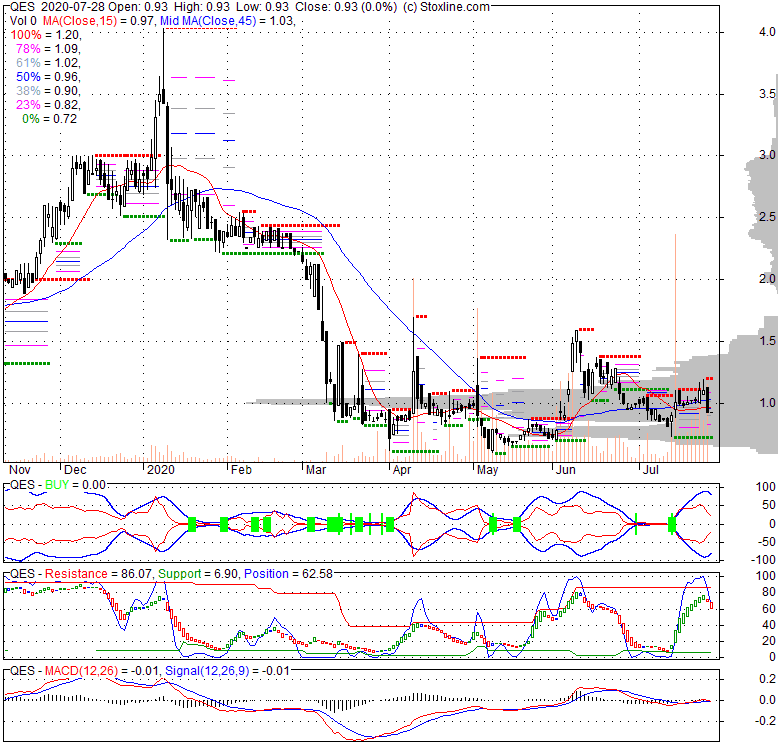Click the 'Open: 0.93' header value
780x745 pixels.
pyautogui.click(x=138, y=7)
